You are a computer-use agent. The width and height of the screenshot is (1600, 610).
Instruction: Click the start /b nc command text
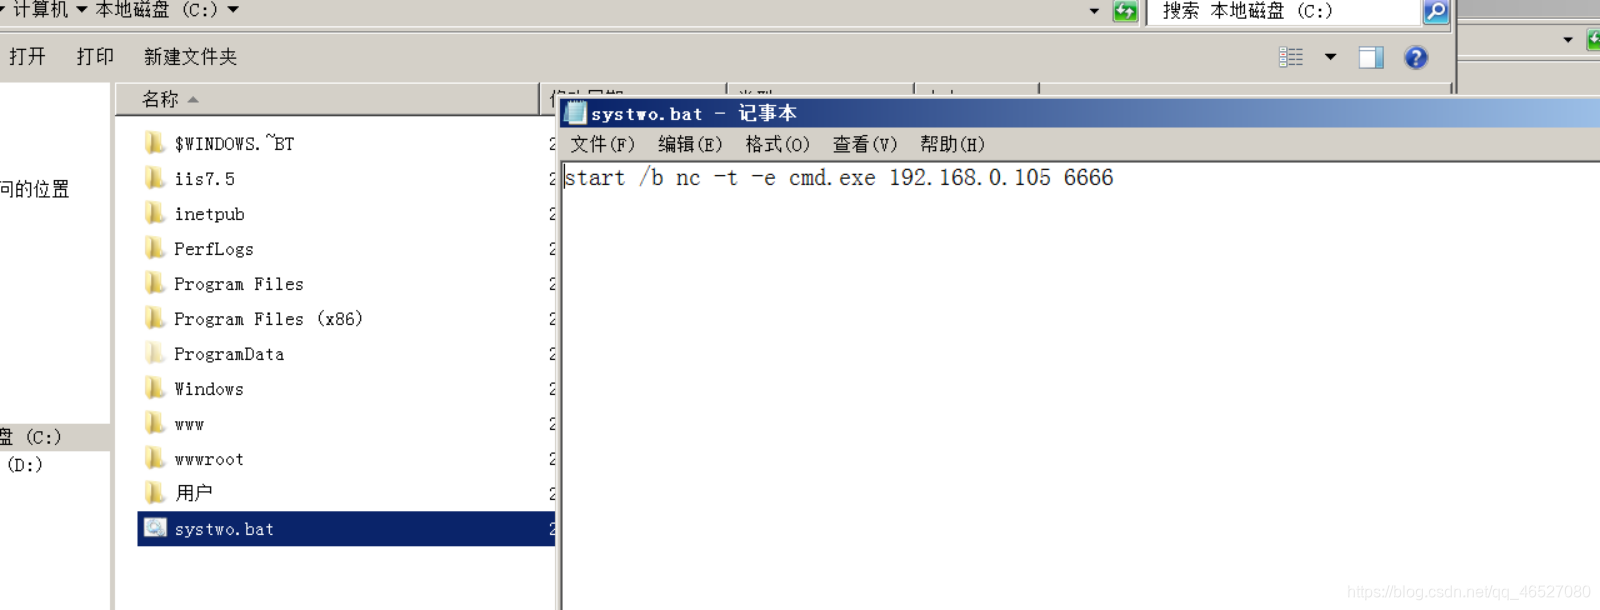click(838, 178)
